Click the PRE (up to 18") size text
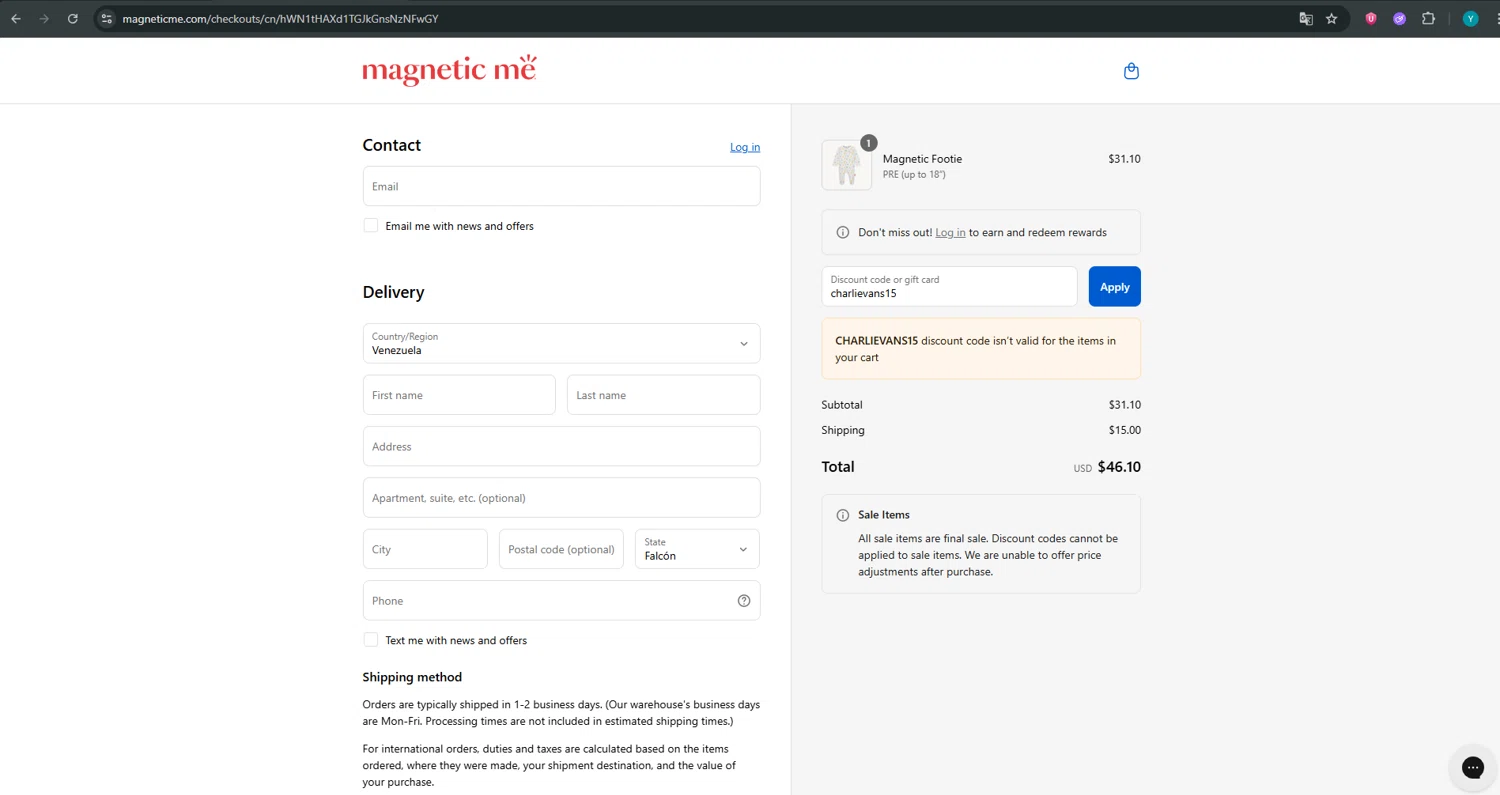This screenshot has width=1500, height=795. [914, 175]
